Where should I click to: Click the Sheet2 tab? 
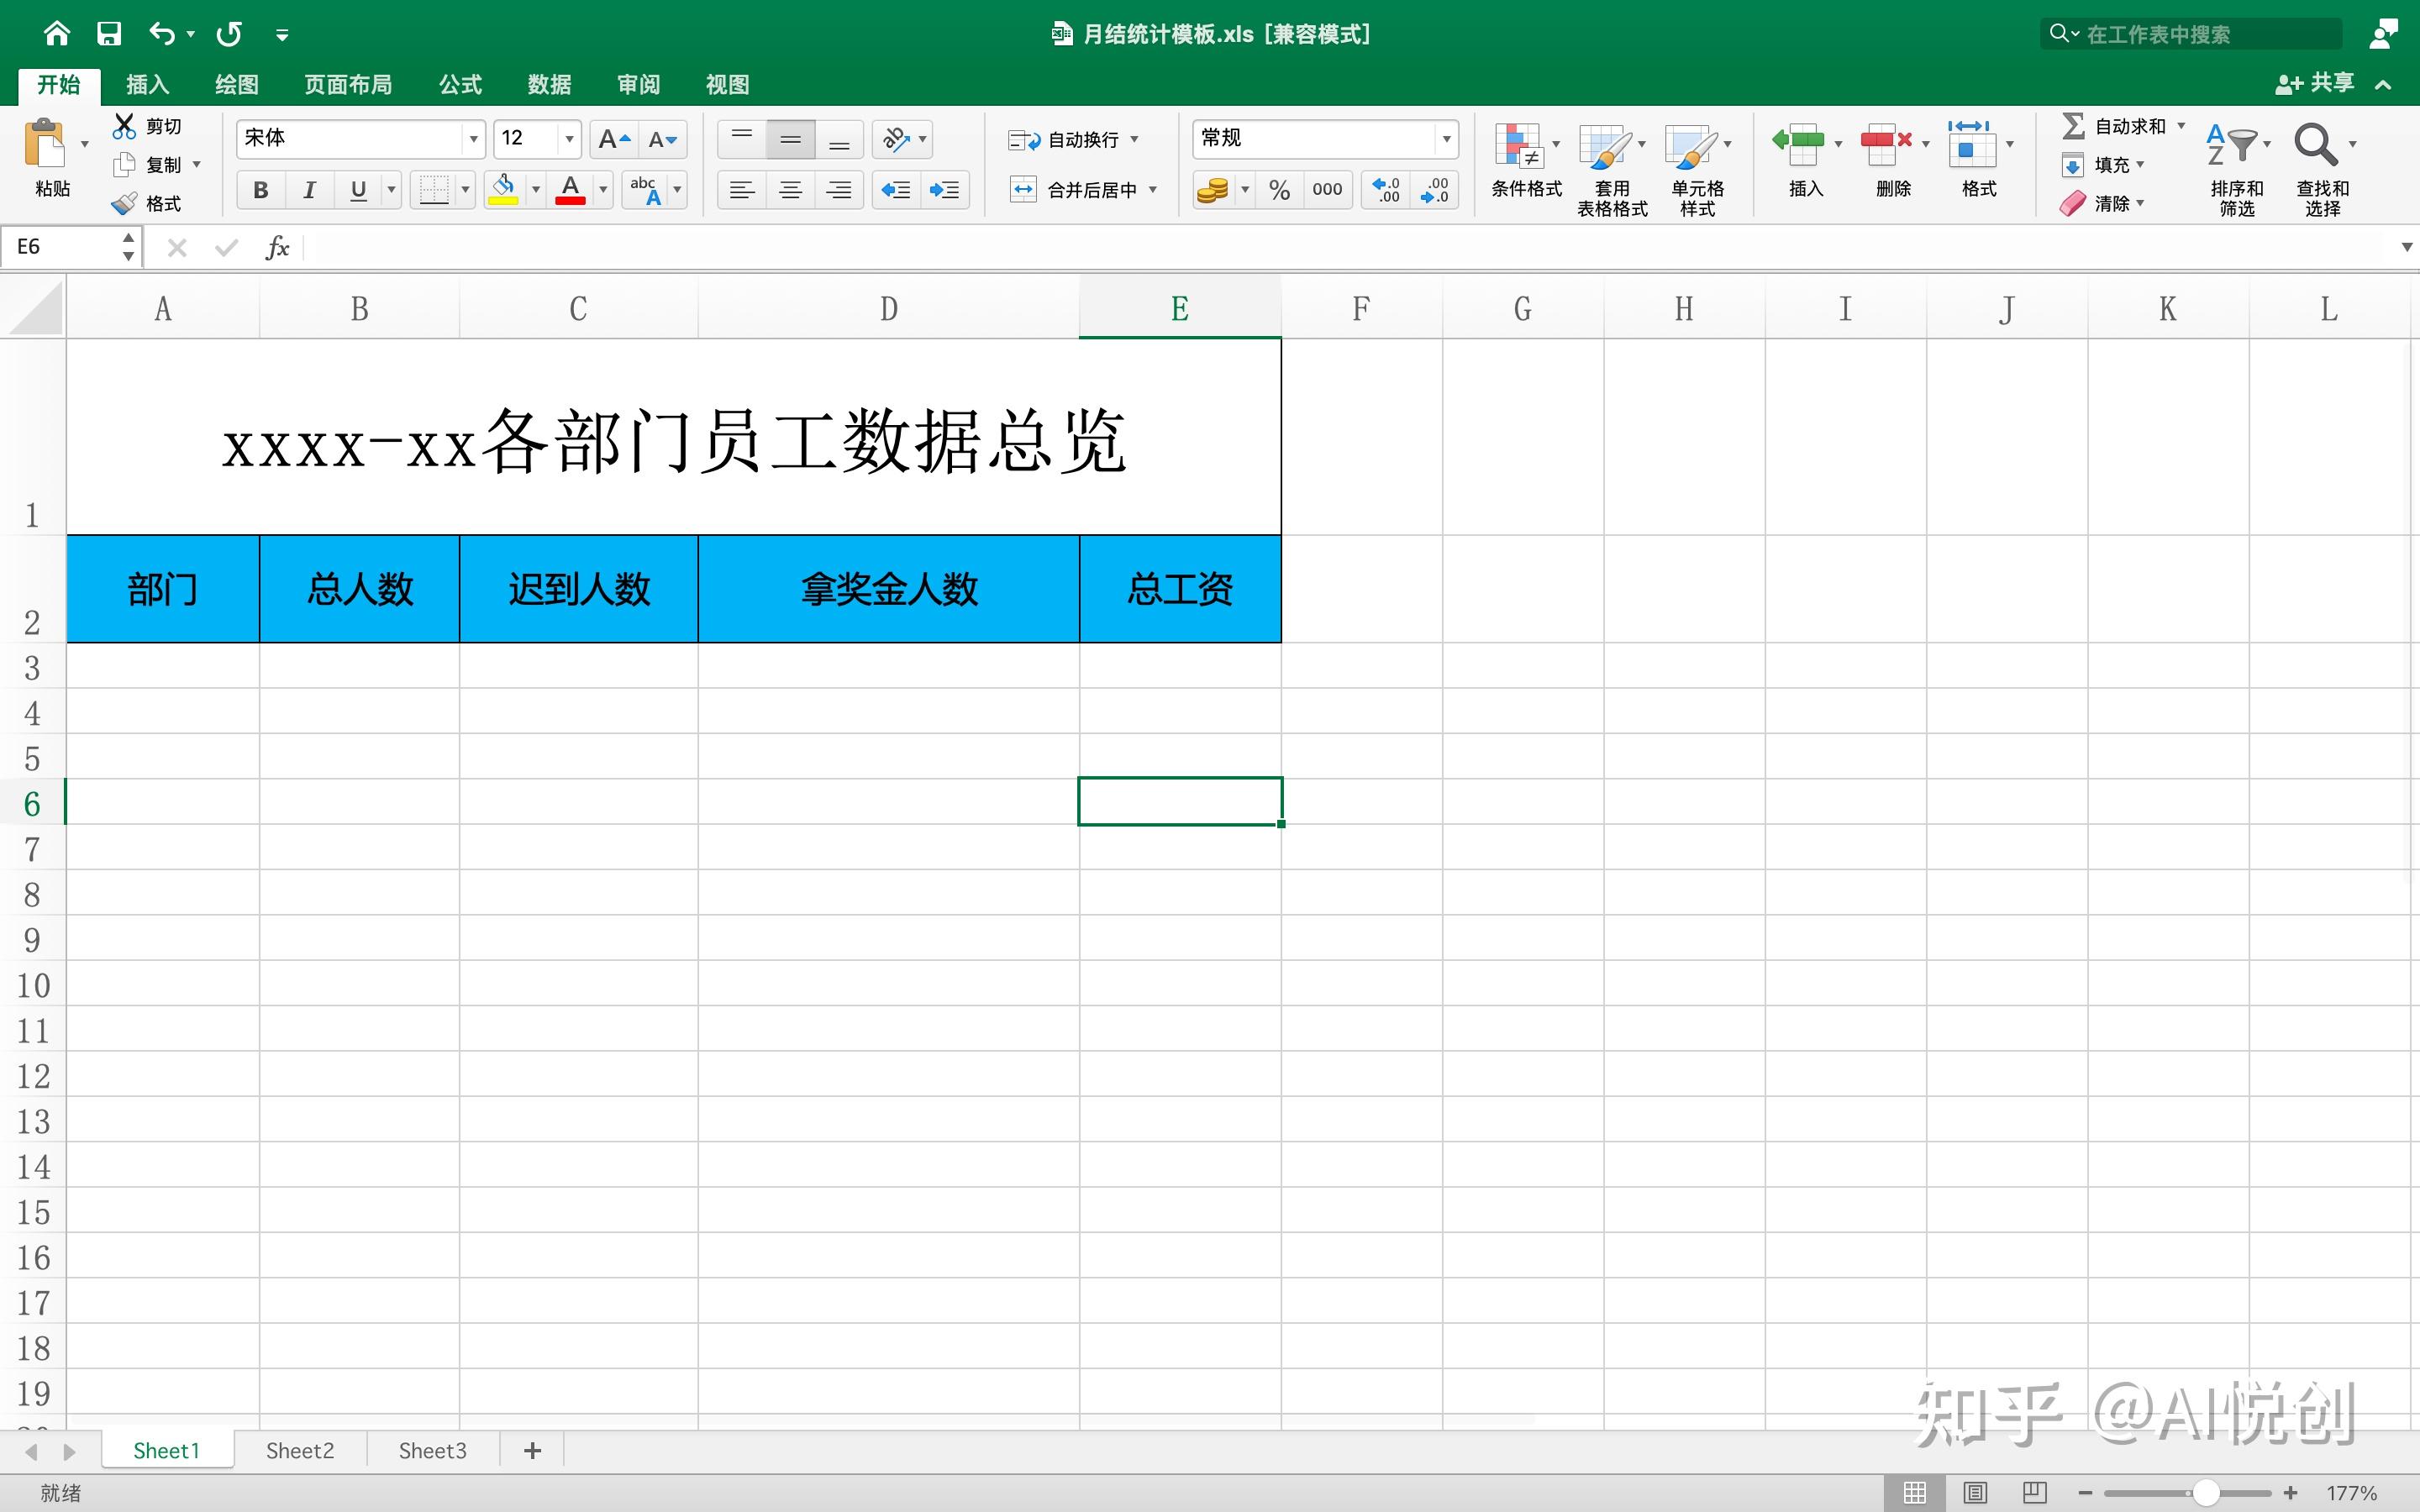298,1451
